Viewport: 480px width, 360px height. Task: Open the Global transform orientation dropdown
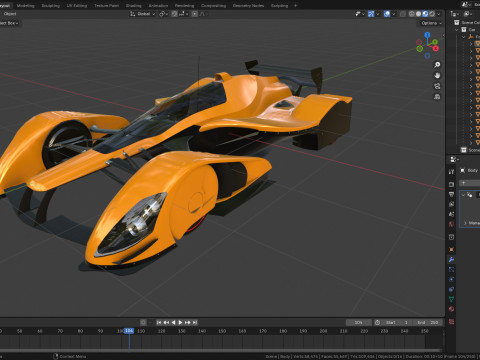(x=143, y=14)
